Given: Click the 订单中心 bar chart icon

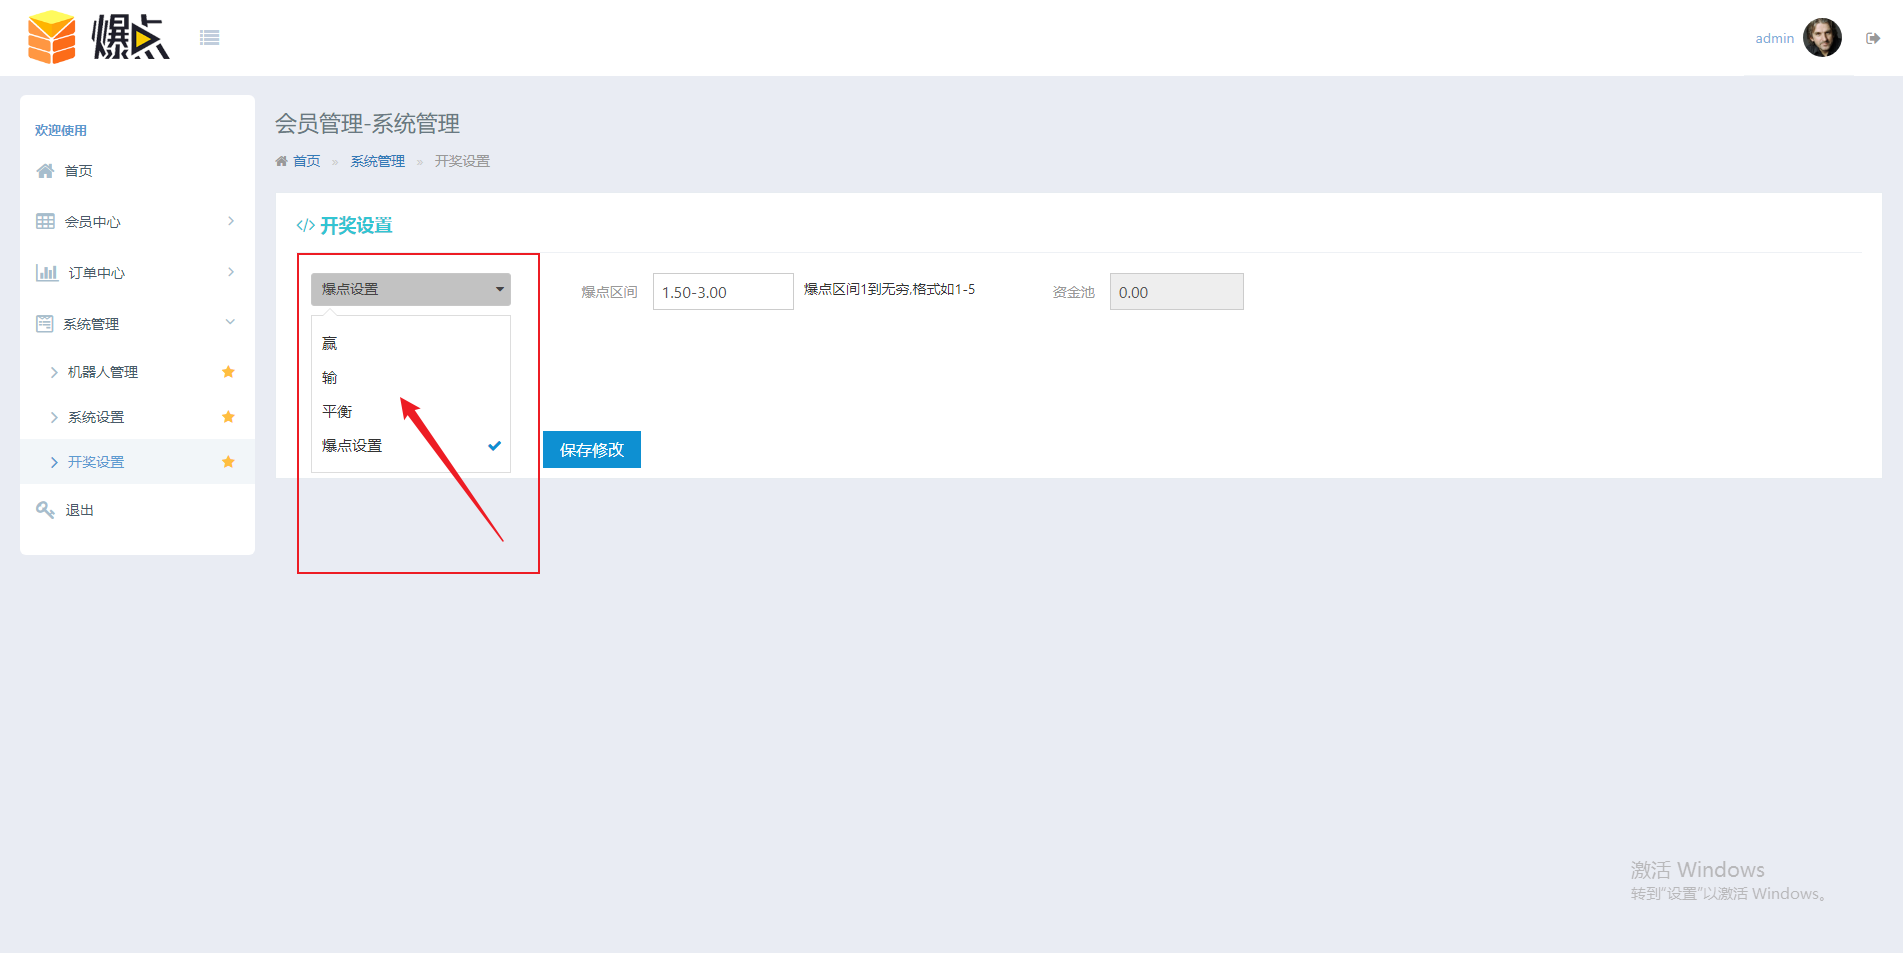Looking at the screenshot, I should click(x=47, y=272).
